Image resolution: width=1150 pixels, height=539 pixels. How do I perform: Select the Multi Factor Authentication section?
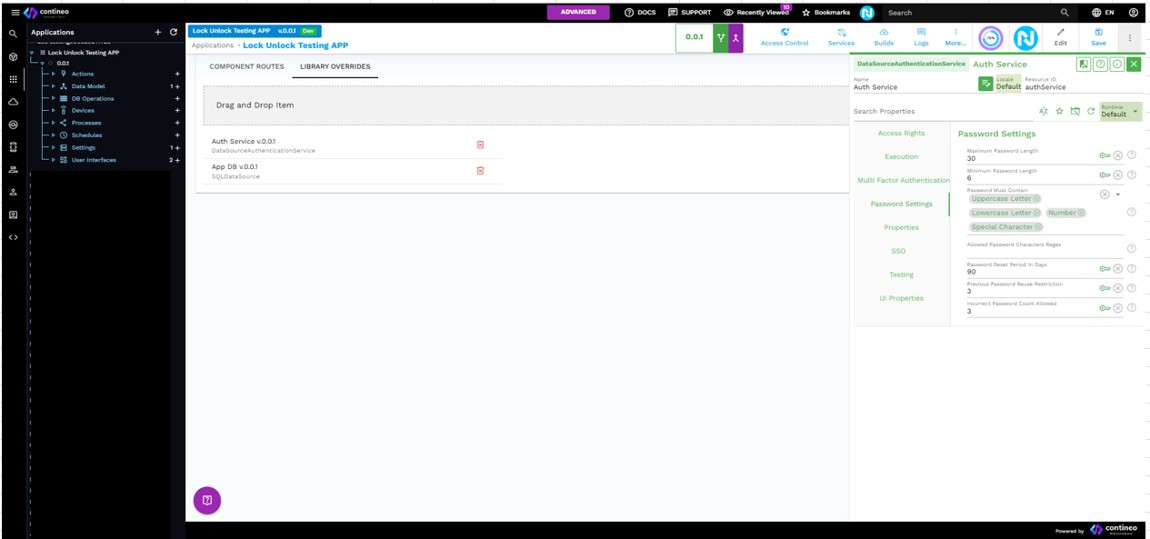coord(903,180)
